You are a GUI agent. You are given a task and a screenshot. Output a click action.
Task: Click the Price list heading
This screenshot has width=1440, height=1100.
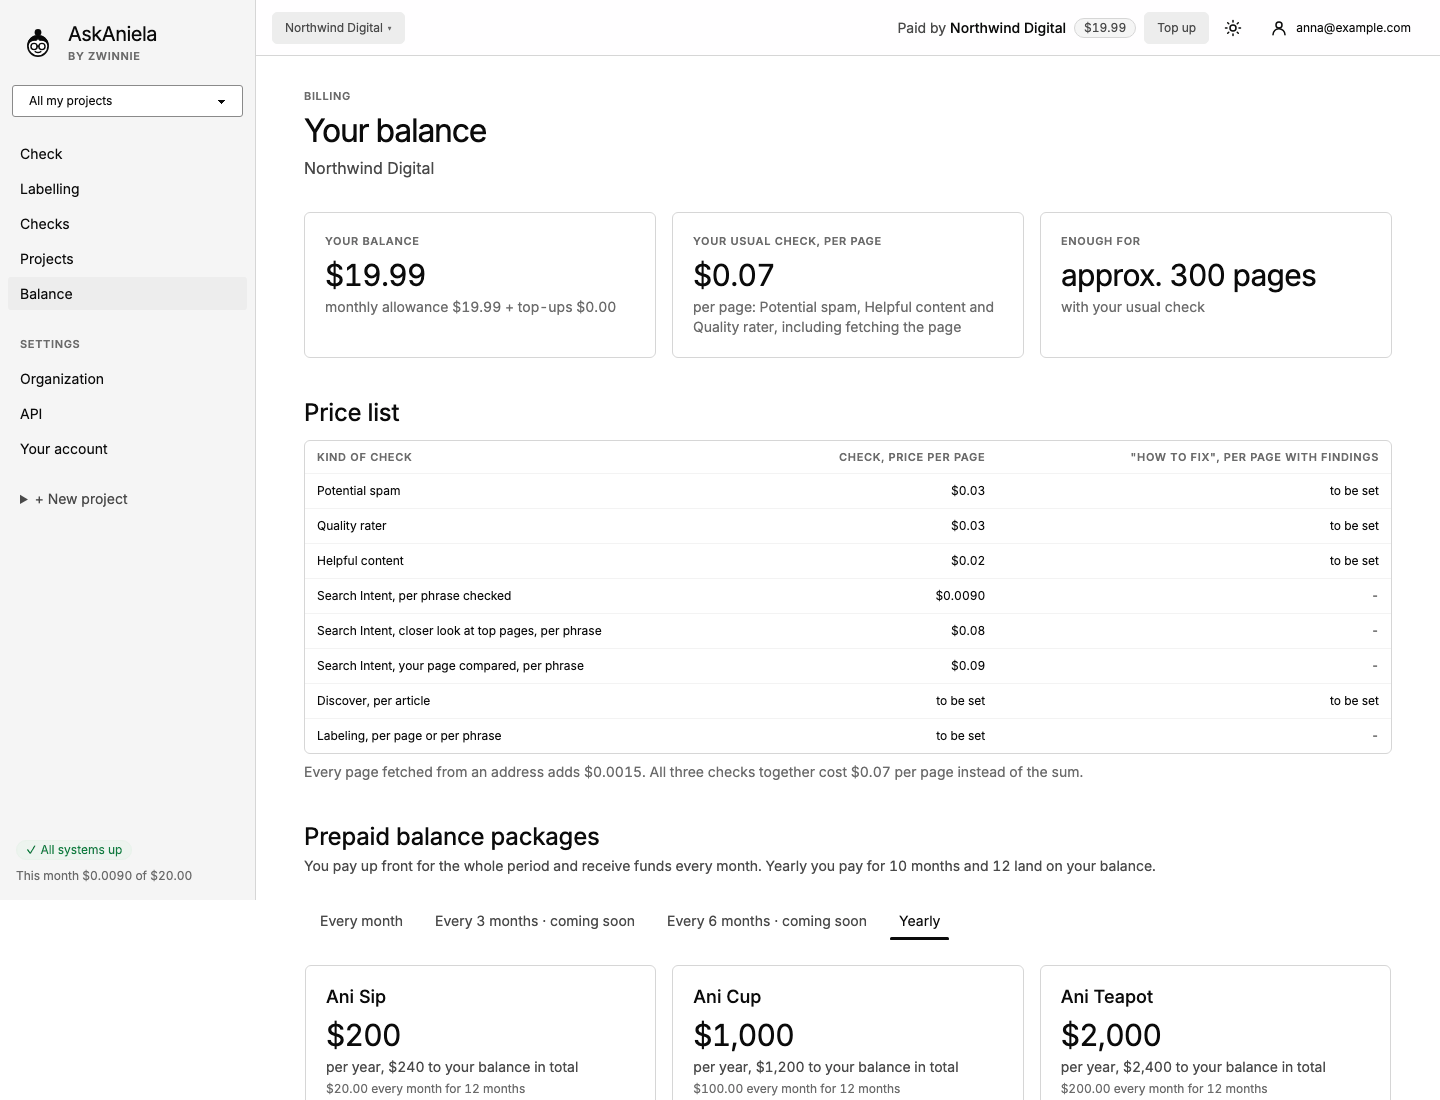351,413
